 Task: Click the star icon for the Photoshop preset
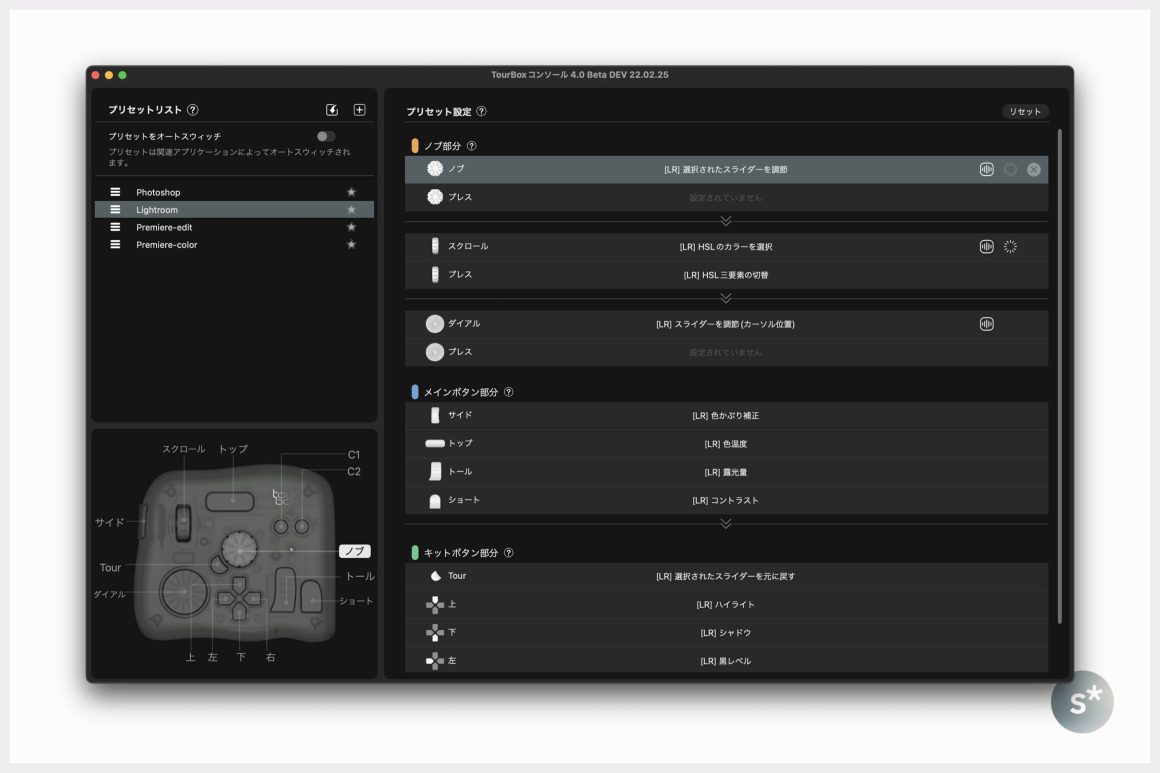point(351,192)
